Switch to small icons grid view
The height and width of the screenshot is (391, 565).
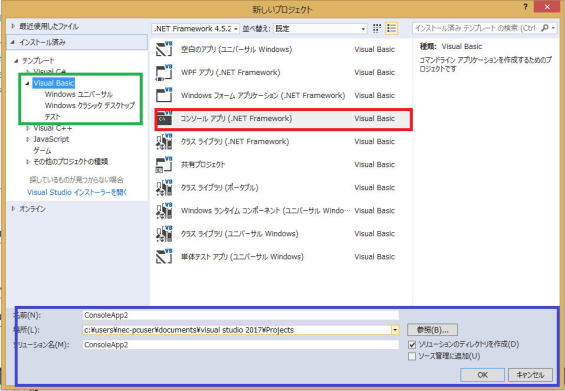click(377, 28)
